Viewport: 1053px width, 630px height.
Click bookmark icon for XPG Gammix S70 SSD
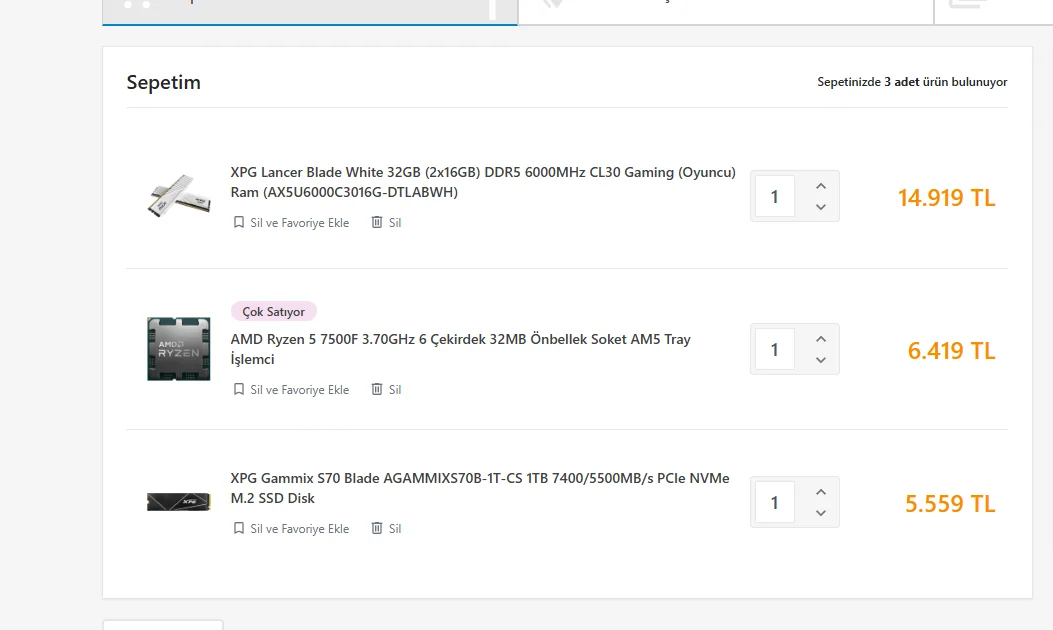click(x=238, y=529)
